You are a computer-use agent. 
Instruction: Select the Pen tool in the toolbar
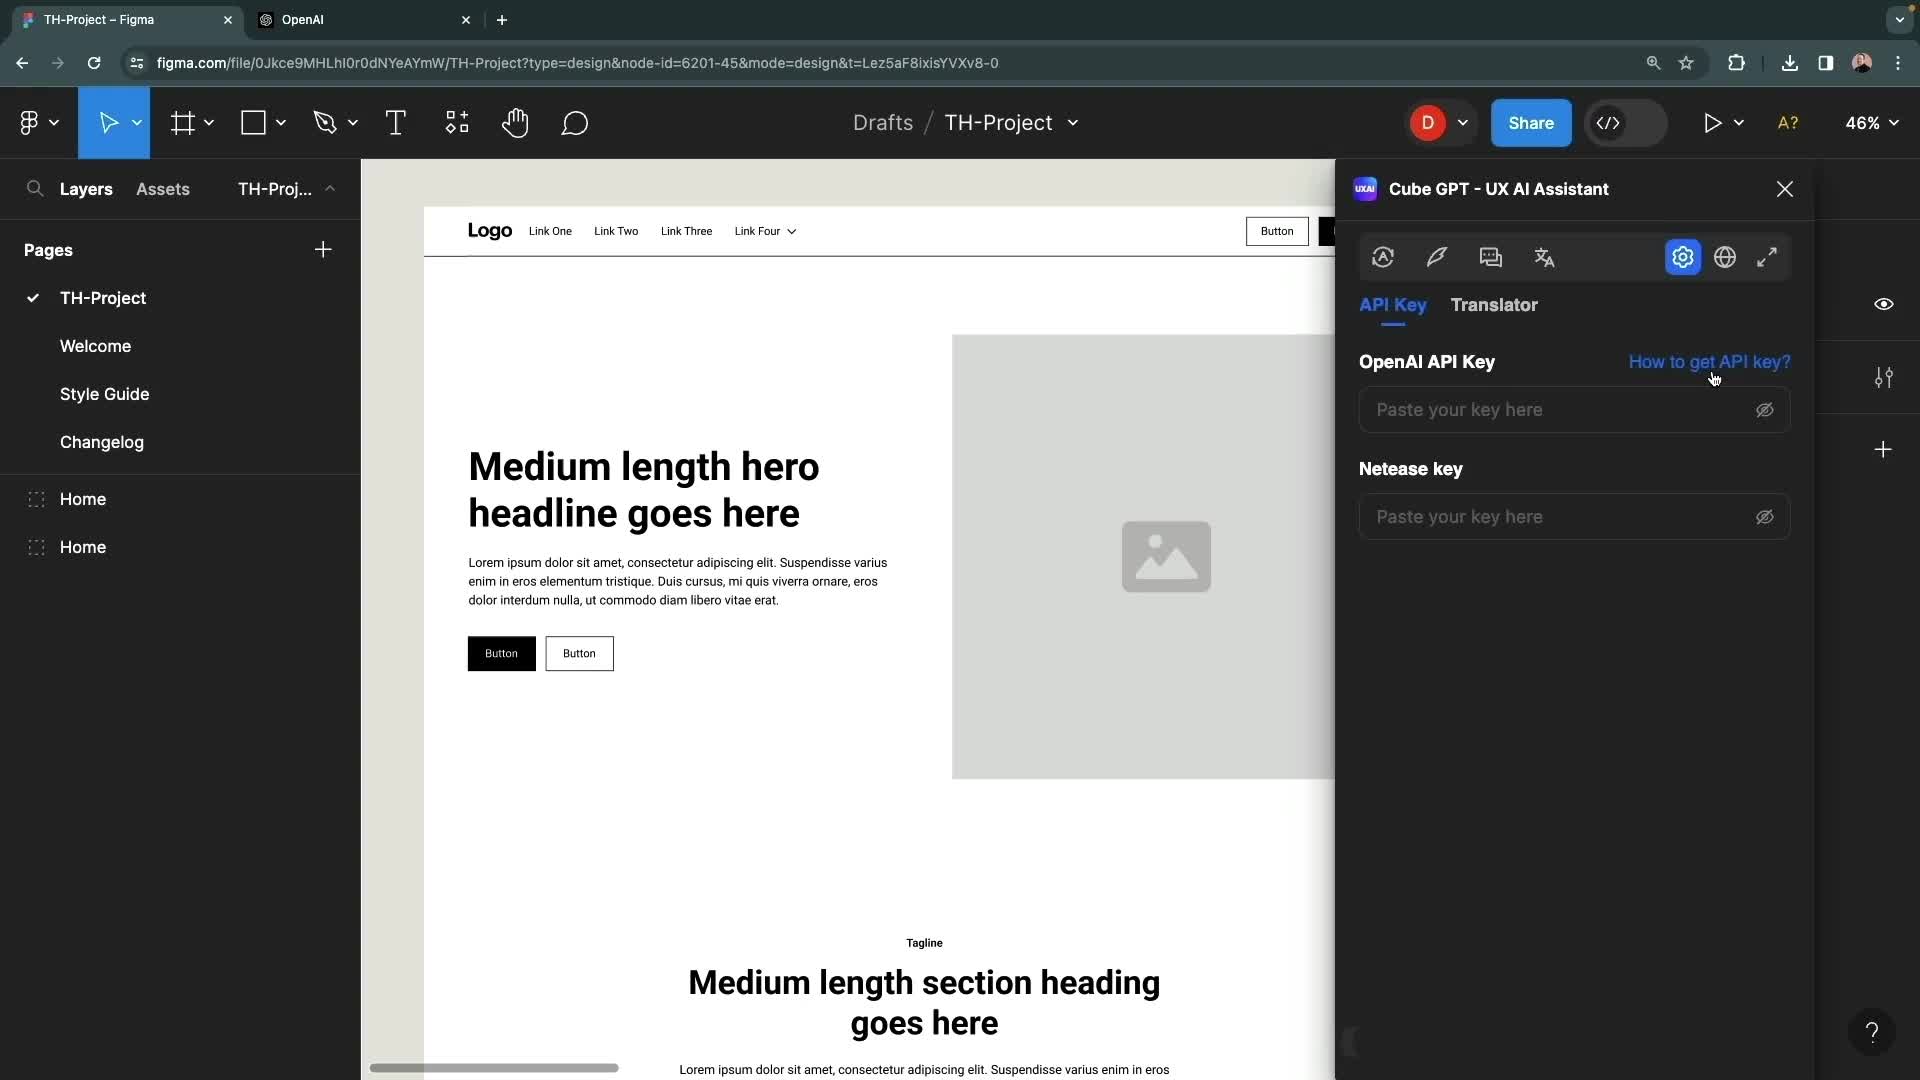coord(326,122)
